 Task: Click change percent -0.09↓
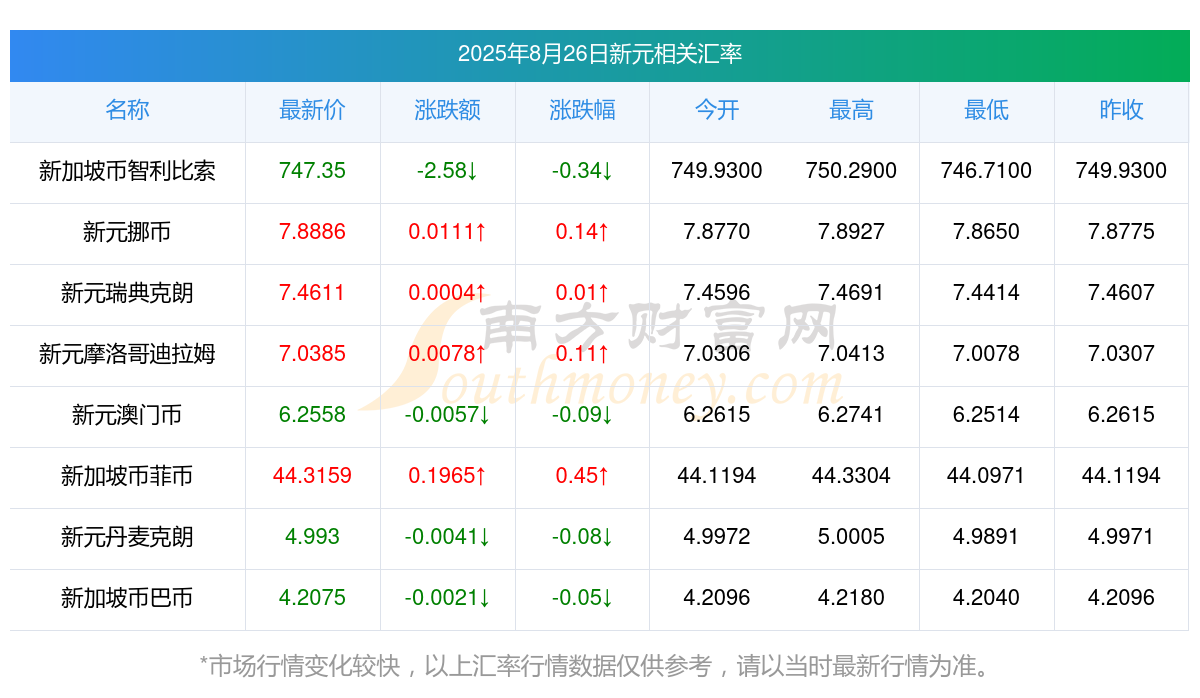[x=582, y=415]
